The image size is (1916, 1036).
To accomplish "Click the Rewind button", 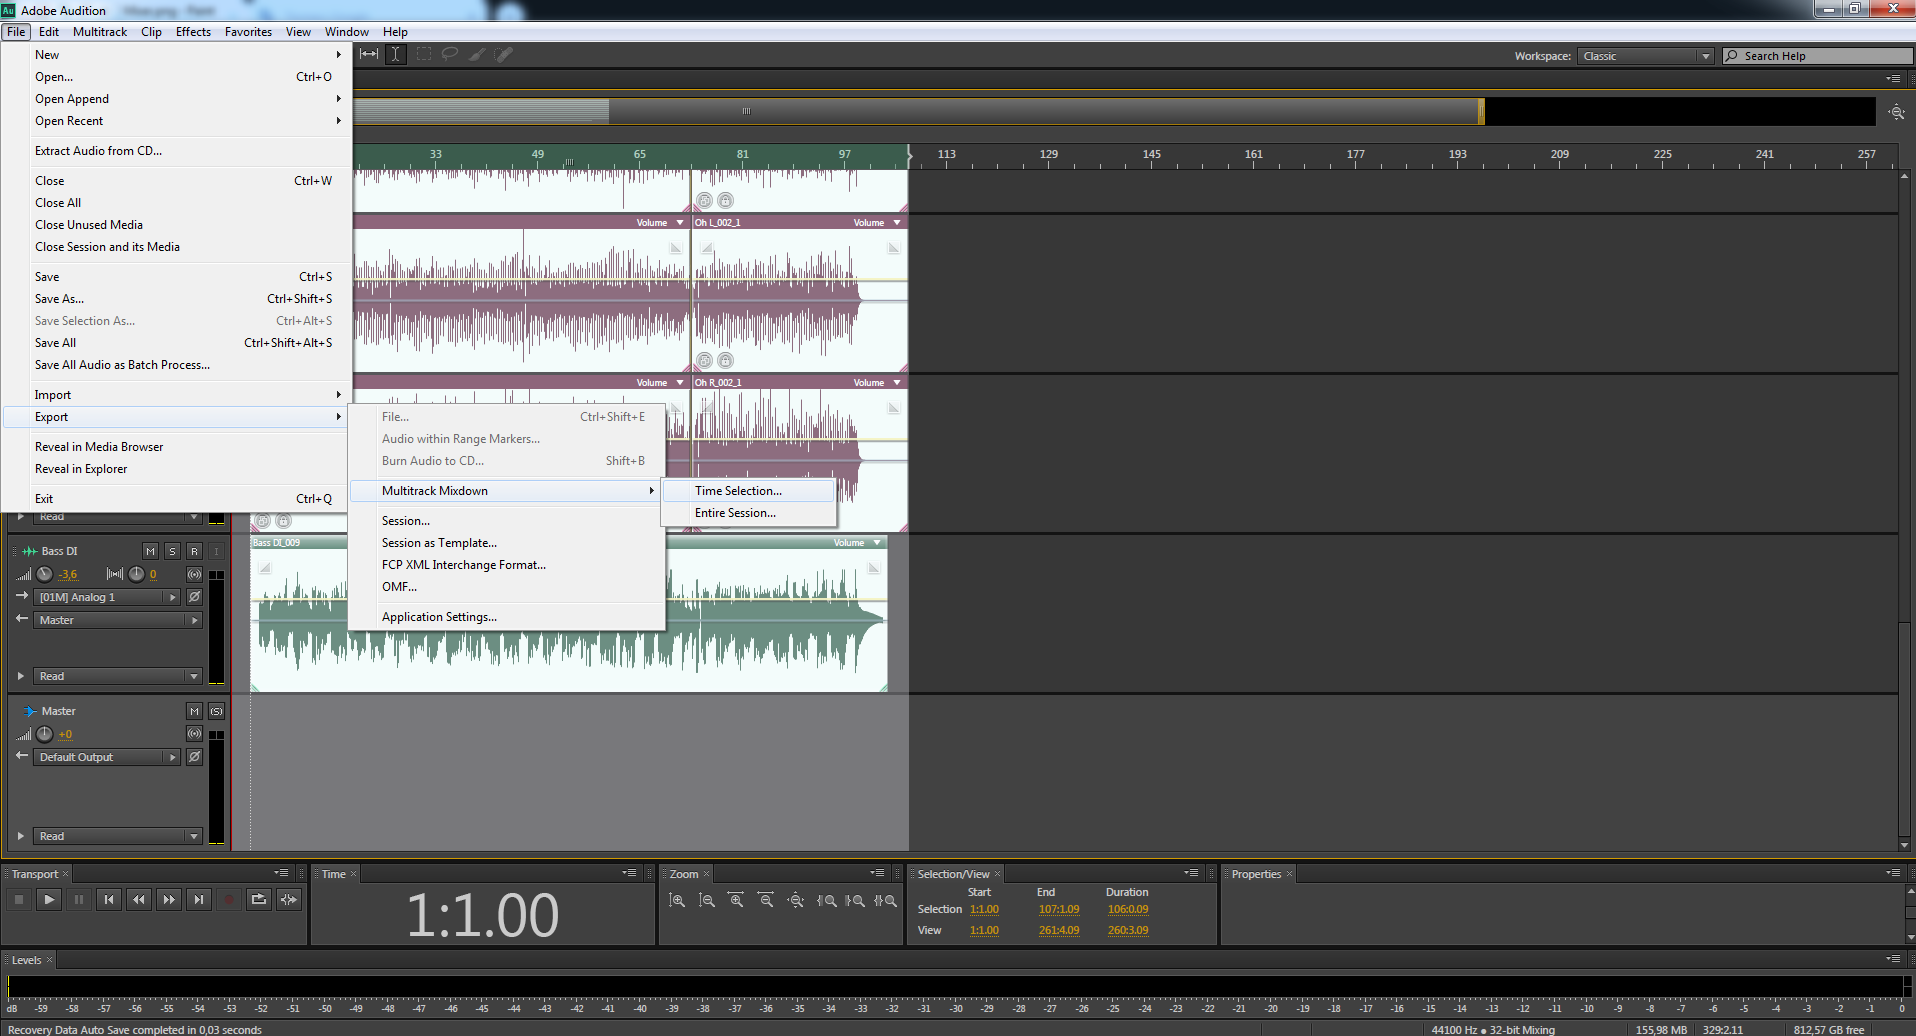I will 139,899.
